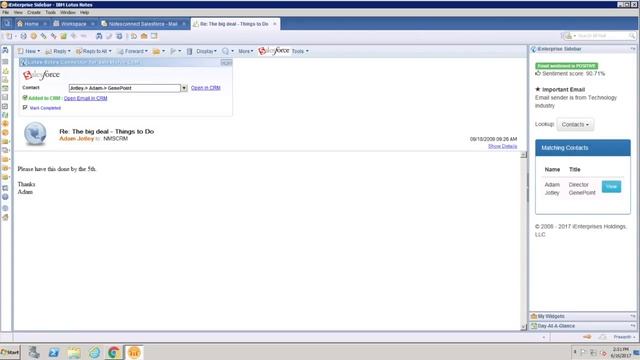Click the globe icon in left sidebar

click(5, 197)
